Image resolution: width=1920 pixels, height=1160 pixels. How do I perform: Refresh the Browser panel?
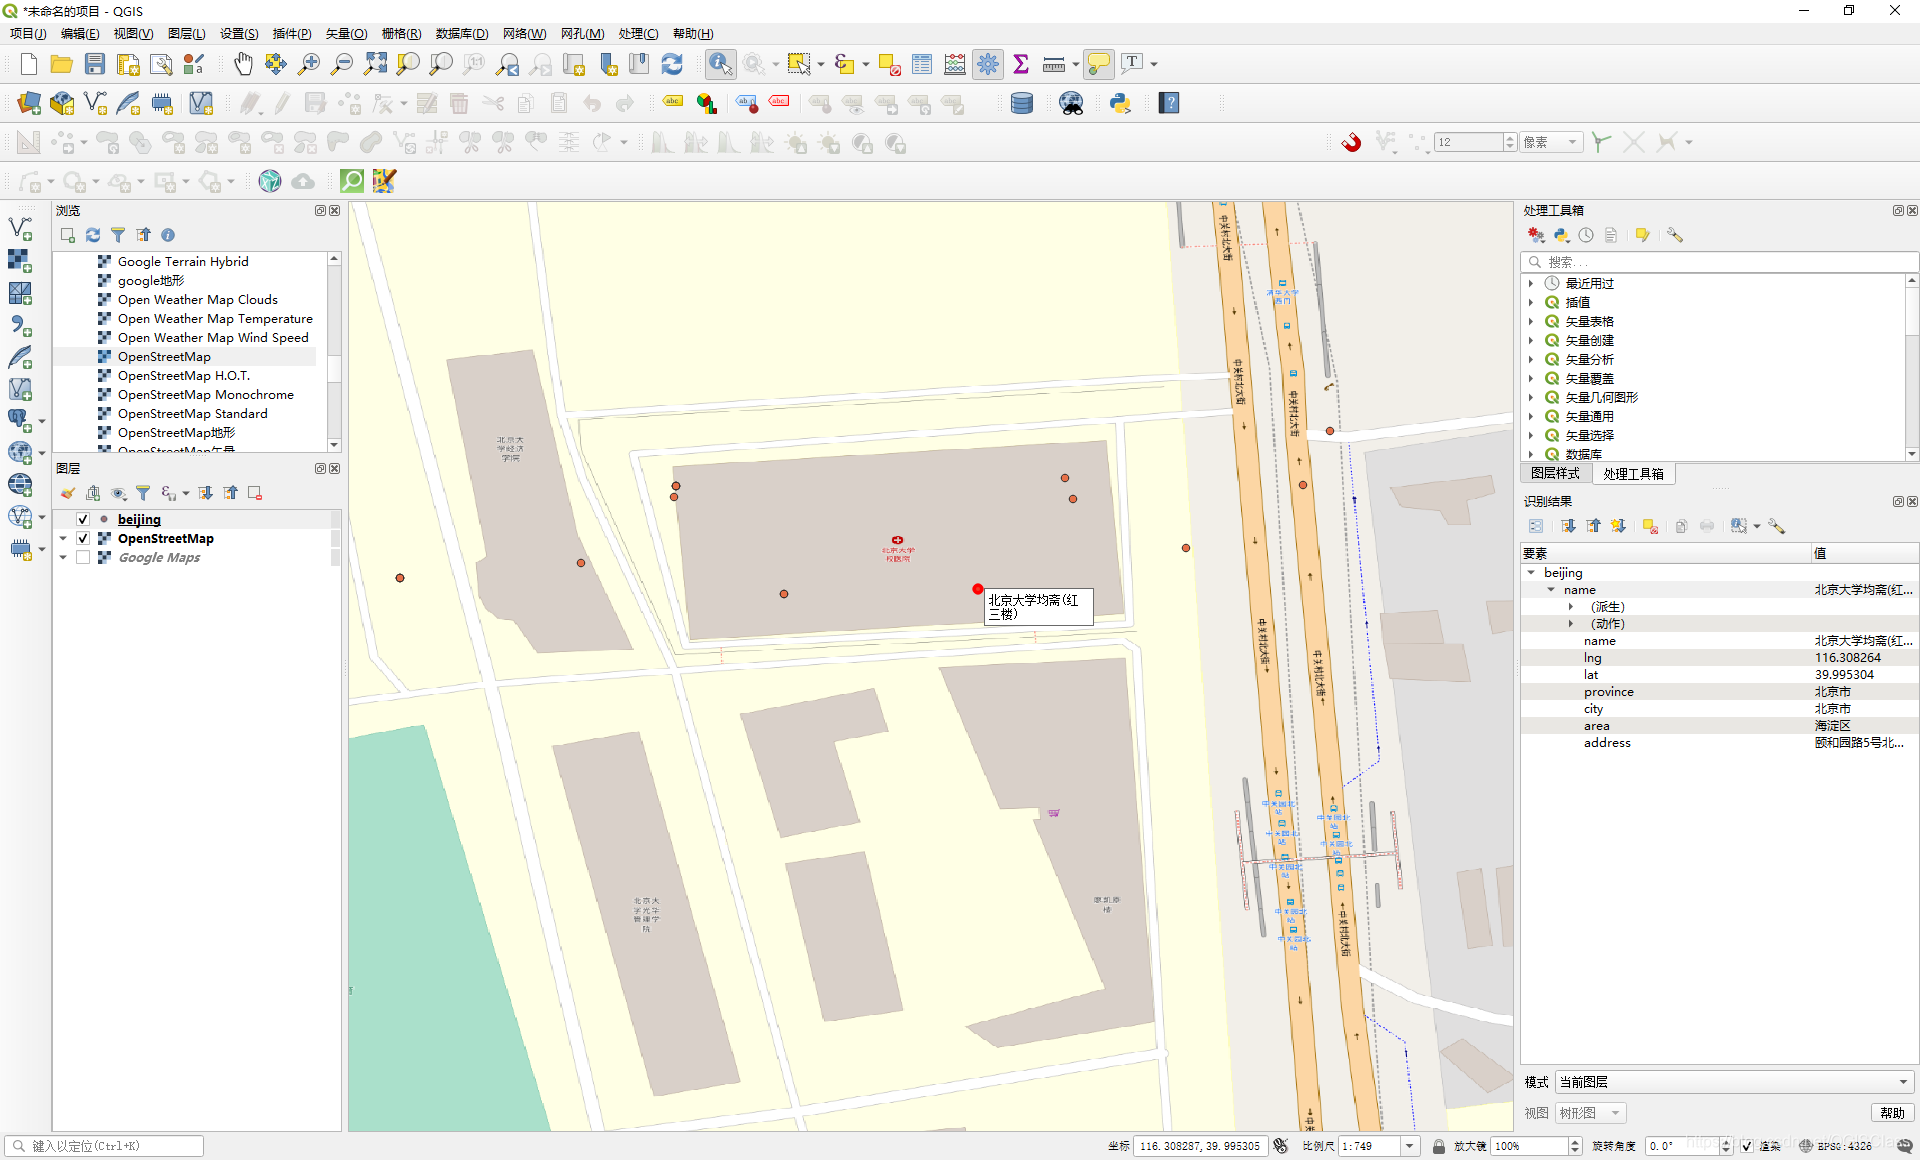(93, 235)
